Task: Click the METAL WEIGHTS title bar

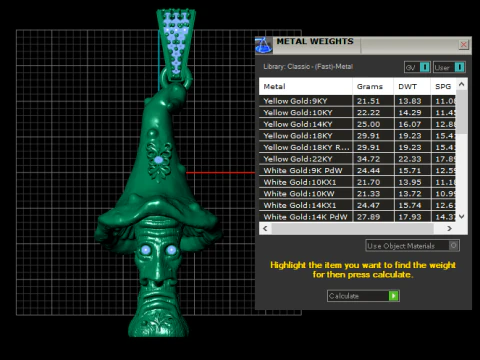Action: (x=363, y=45)
